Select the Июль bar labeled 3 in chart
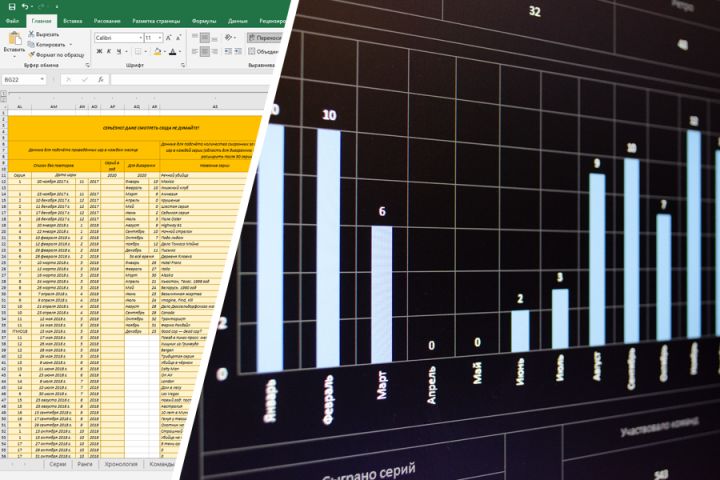The image size is (720, 480). pos(560,319)
